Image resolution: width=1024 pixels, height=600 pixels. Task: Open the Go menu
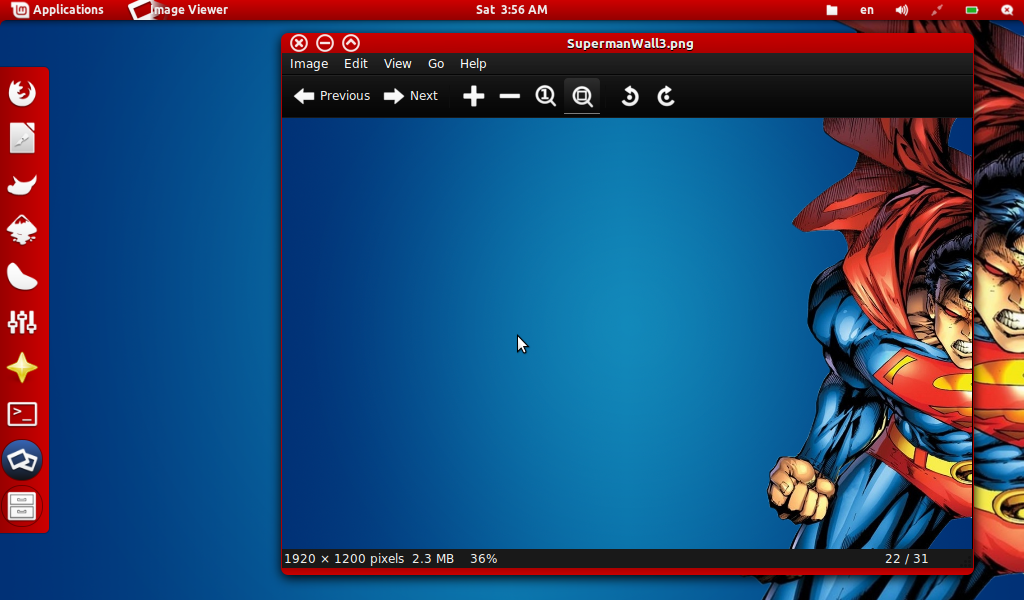[x=436, y=63]
